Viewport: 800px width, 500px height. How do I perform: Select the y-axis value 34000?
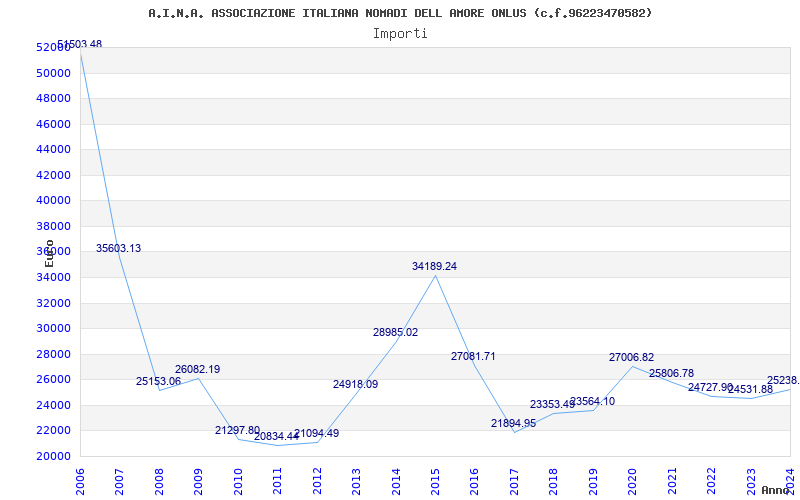tap(53, 277)
